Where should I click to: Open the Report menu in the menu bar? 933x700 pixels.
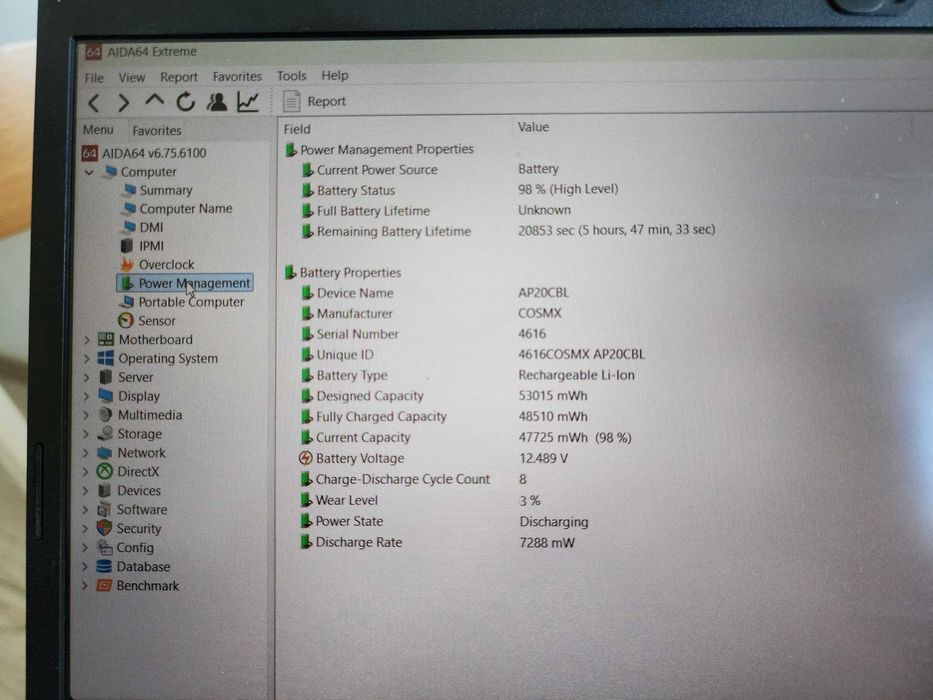(179, 77)
